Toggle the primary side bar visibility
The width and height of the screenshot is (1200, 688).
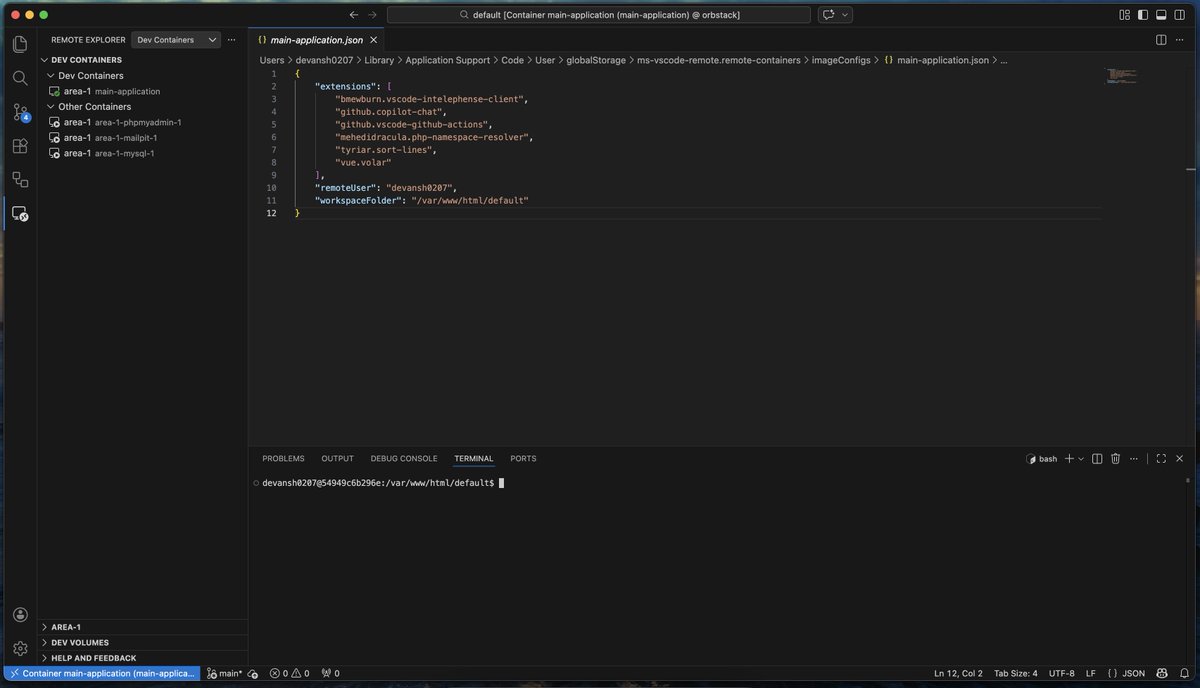tap(1142, 15)
